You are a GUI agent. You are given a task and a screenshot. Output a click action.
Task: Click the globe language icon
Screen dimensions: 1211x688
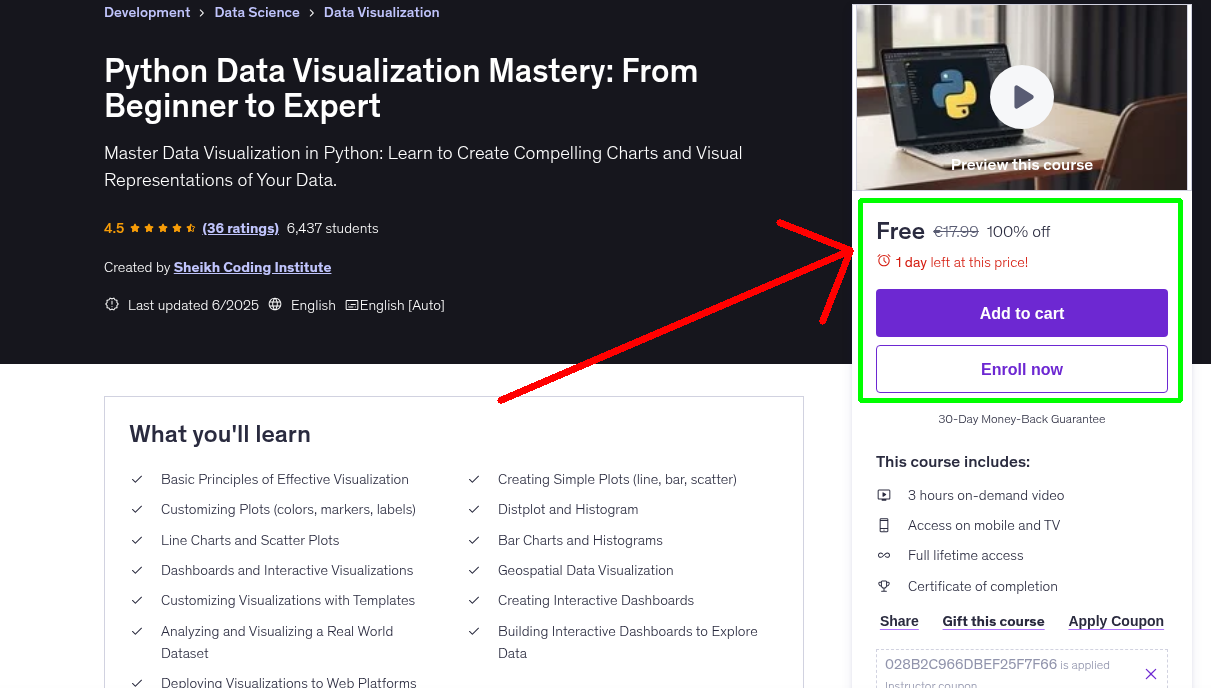click(x=275, y=305)
